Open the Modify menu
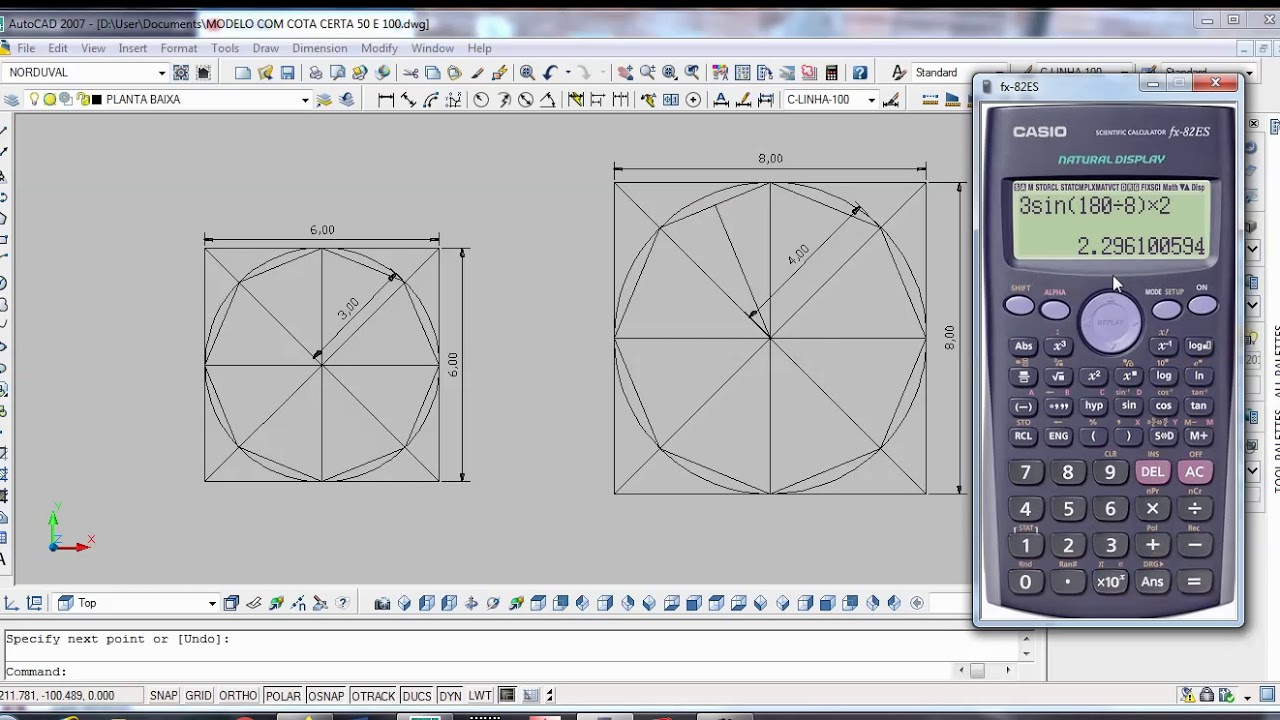Viewport: 1280px width, 720px height. tap(379, 48)
